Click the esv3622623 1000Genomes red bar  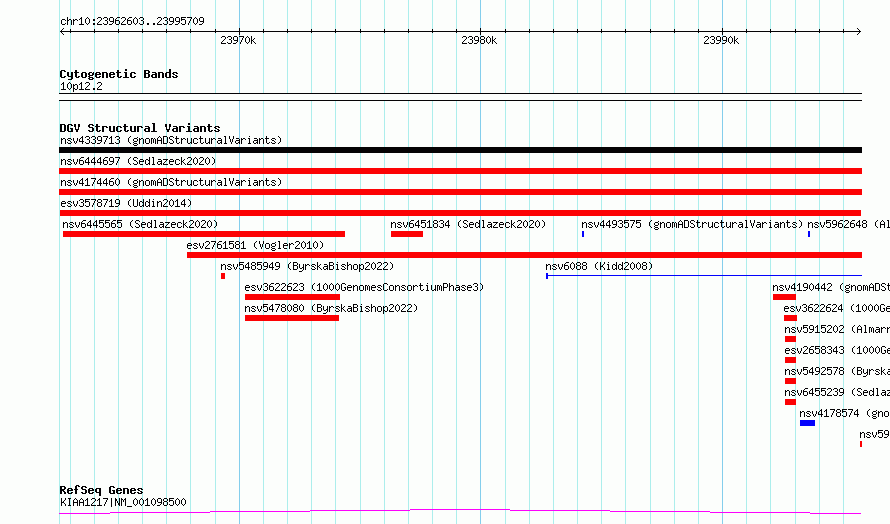tap(292, 297)
